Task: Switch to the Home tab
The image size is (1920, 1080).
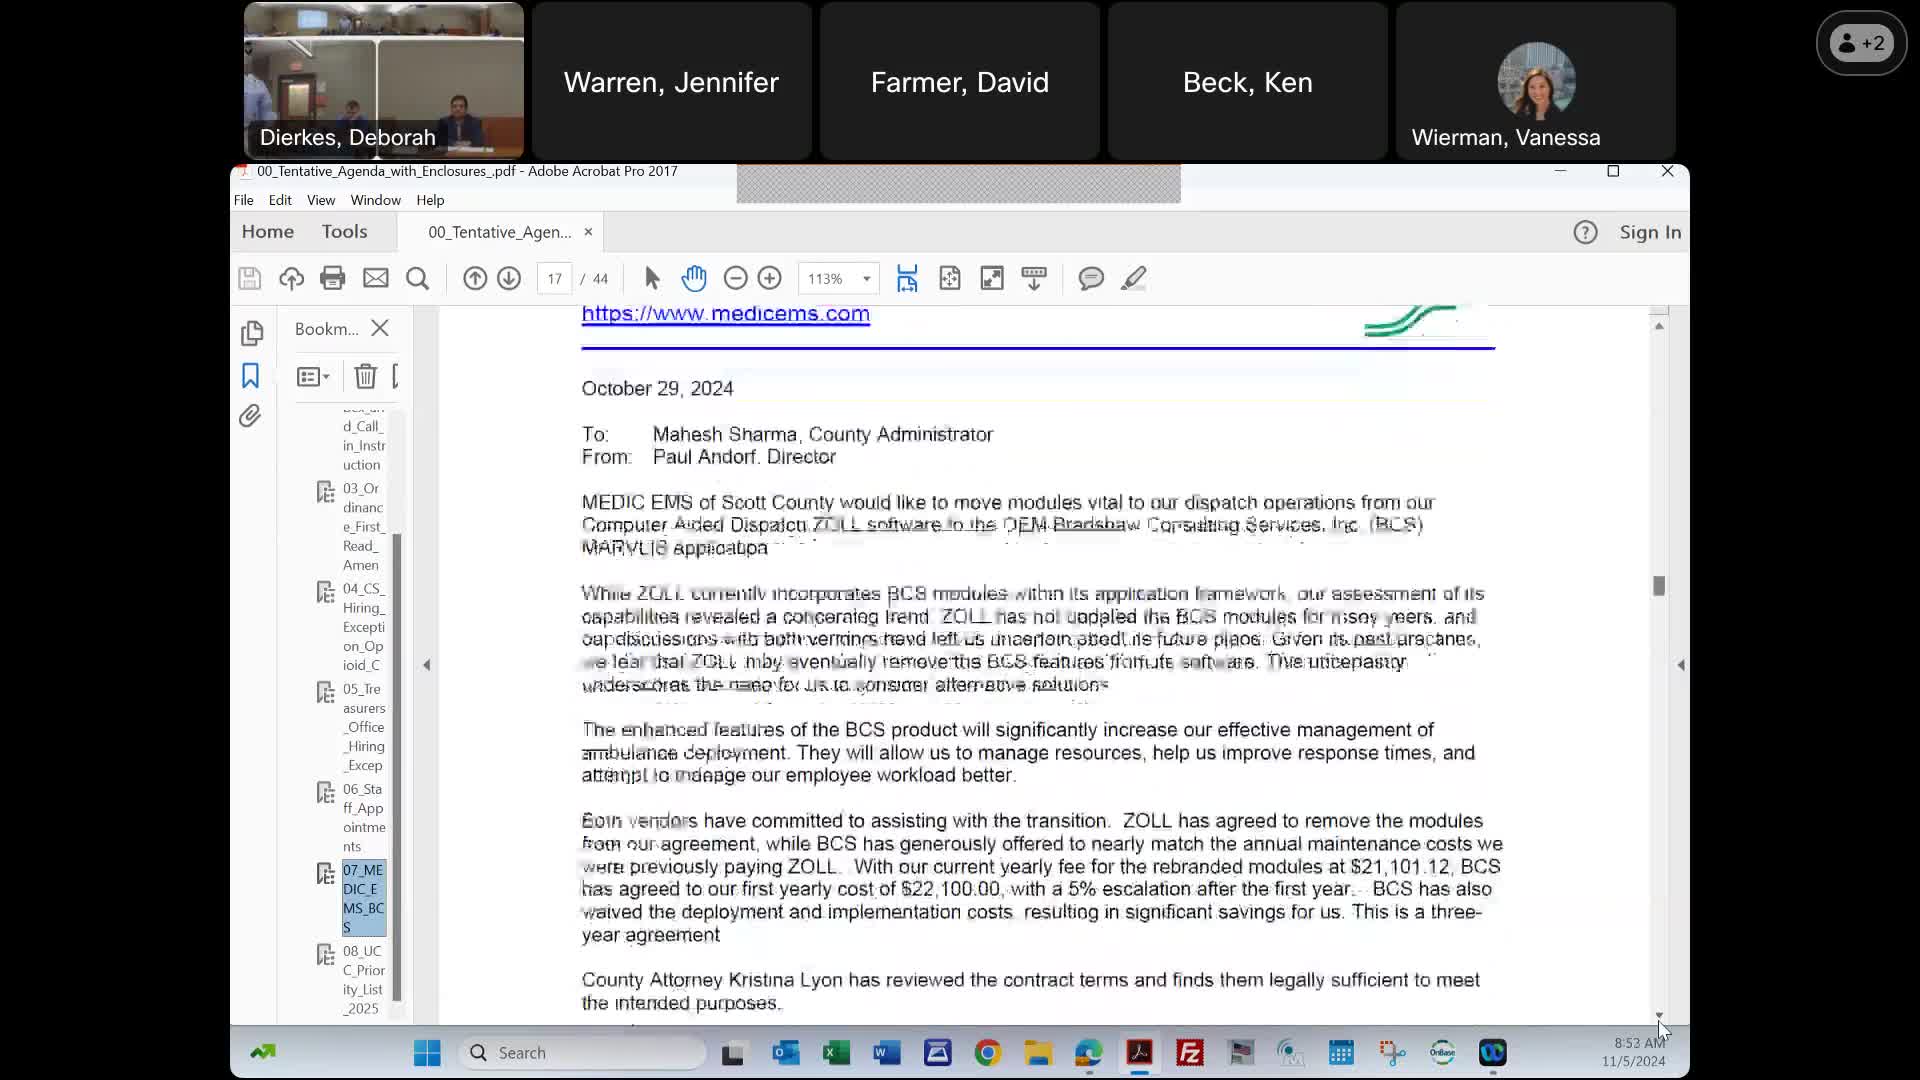Action: coord(268,232)
